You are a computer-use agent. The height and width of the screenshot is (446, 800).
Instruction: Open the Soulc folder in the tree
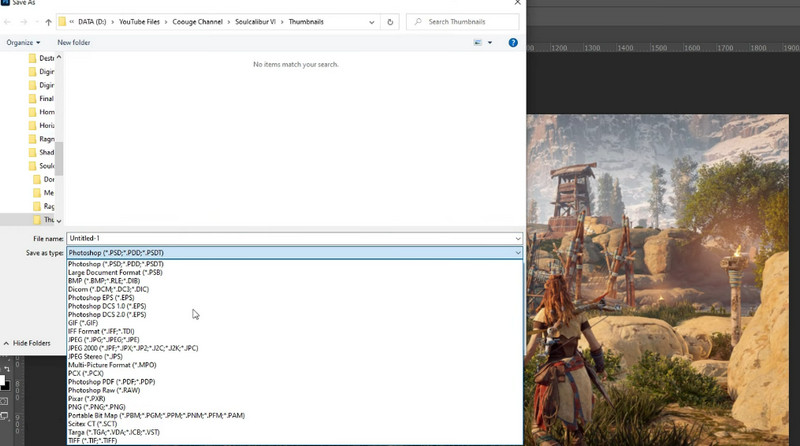point(41,166)
